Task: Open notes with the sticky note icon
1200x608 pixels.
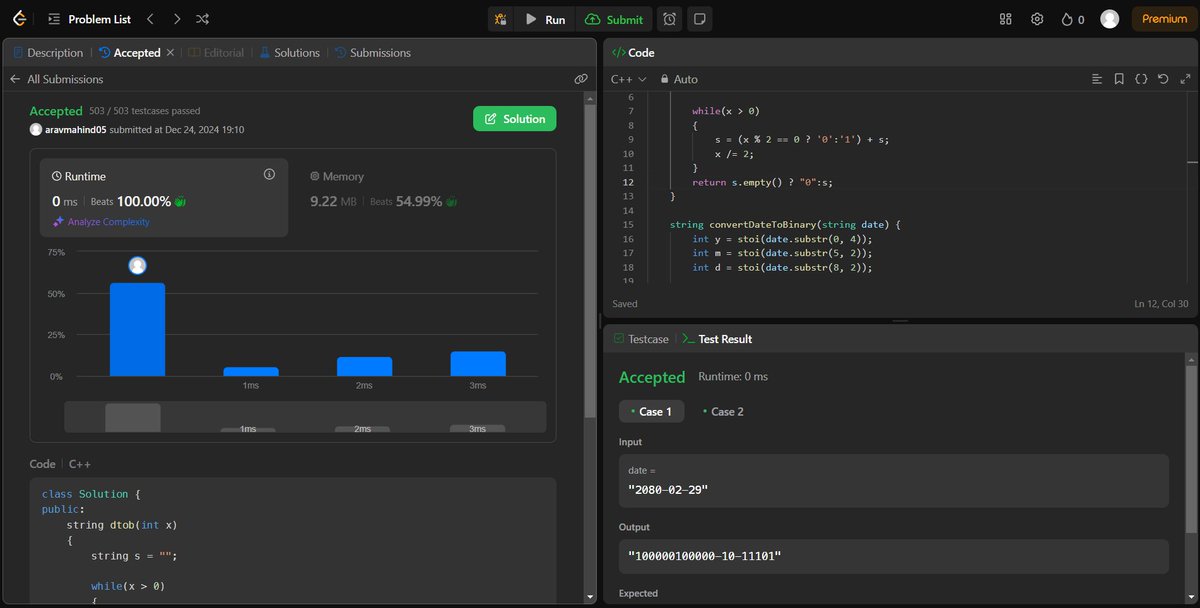Action: click(699, 18)
